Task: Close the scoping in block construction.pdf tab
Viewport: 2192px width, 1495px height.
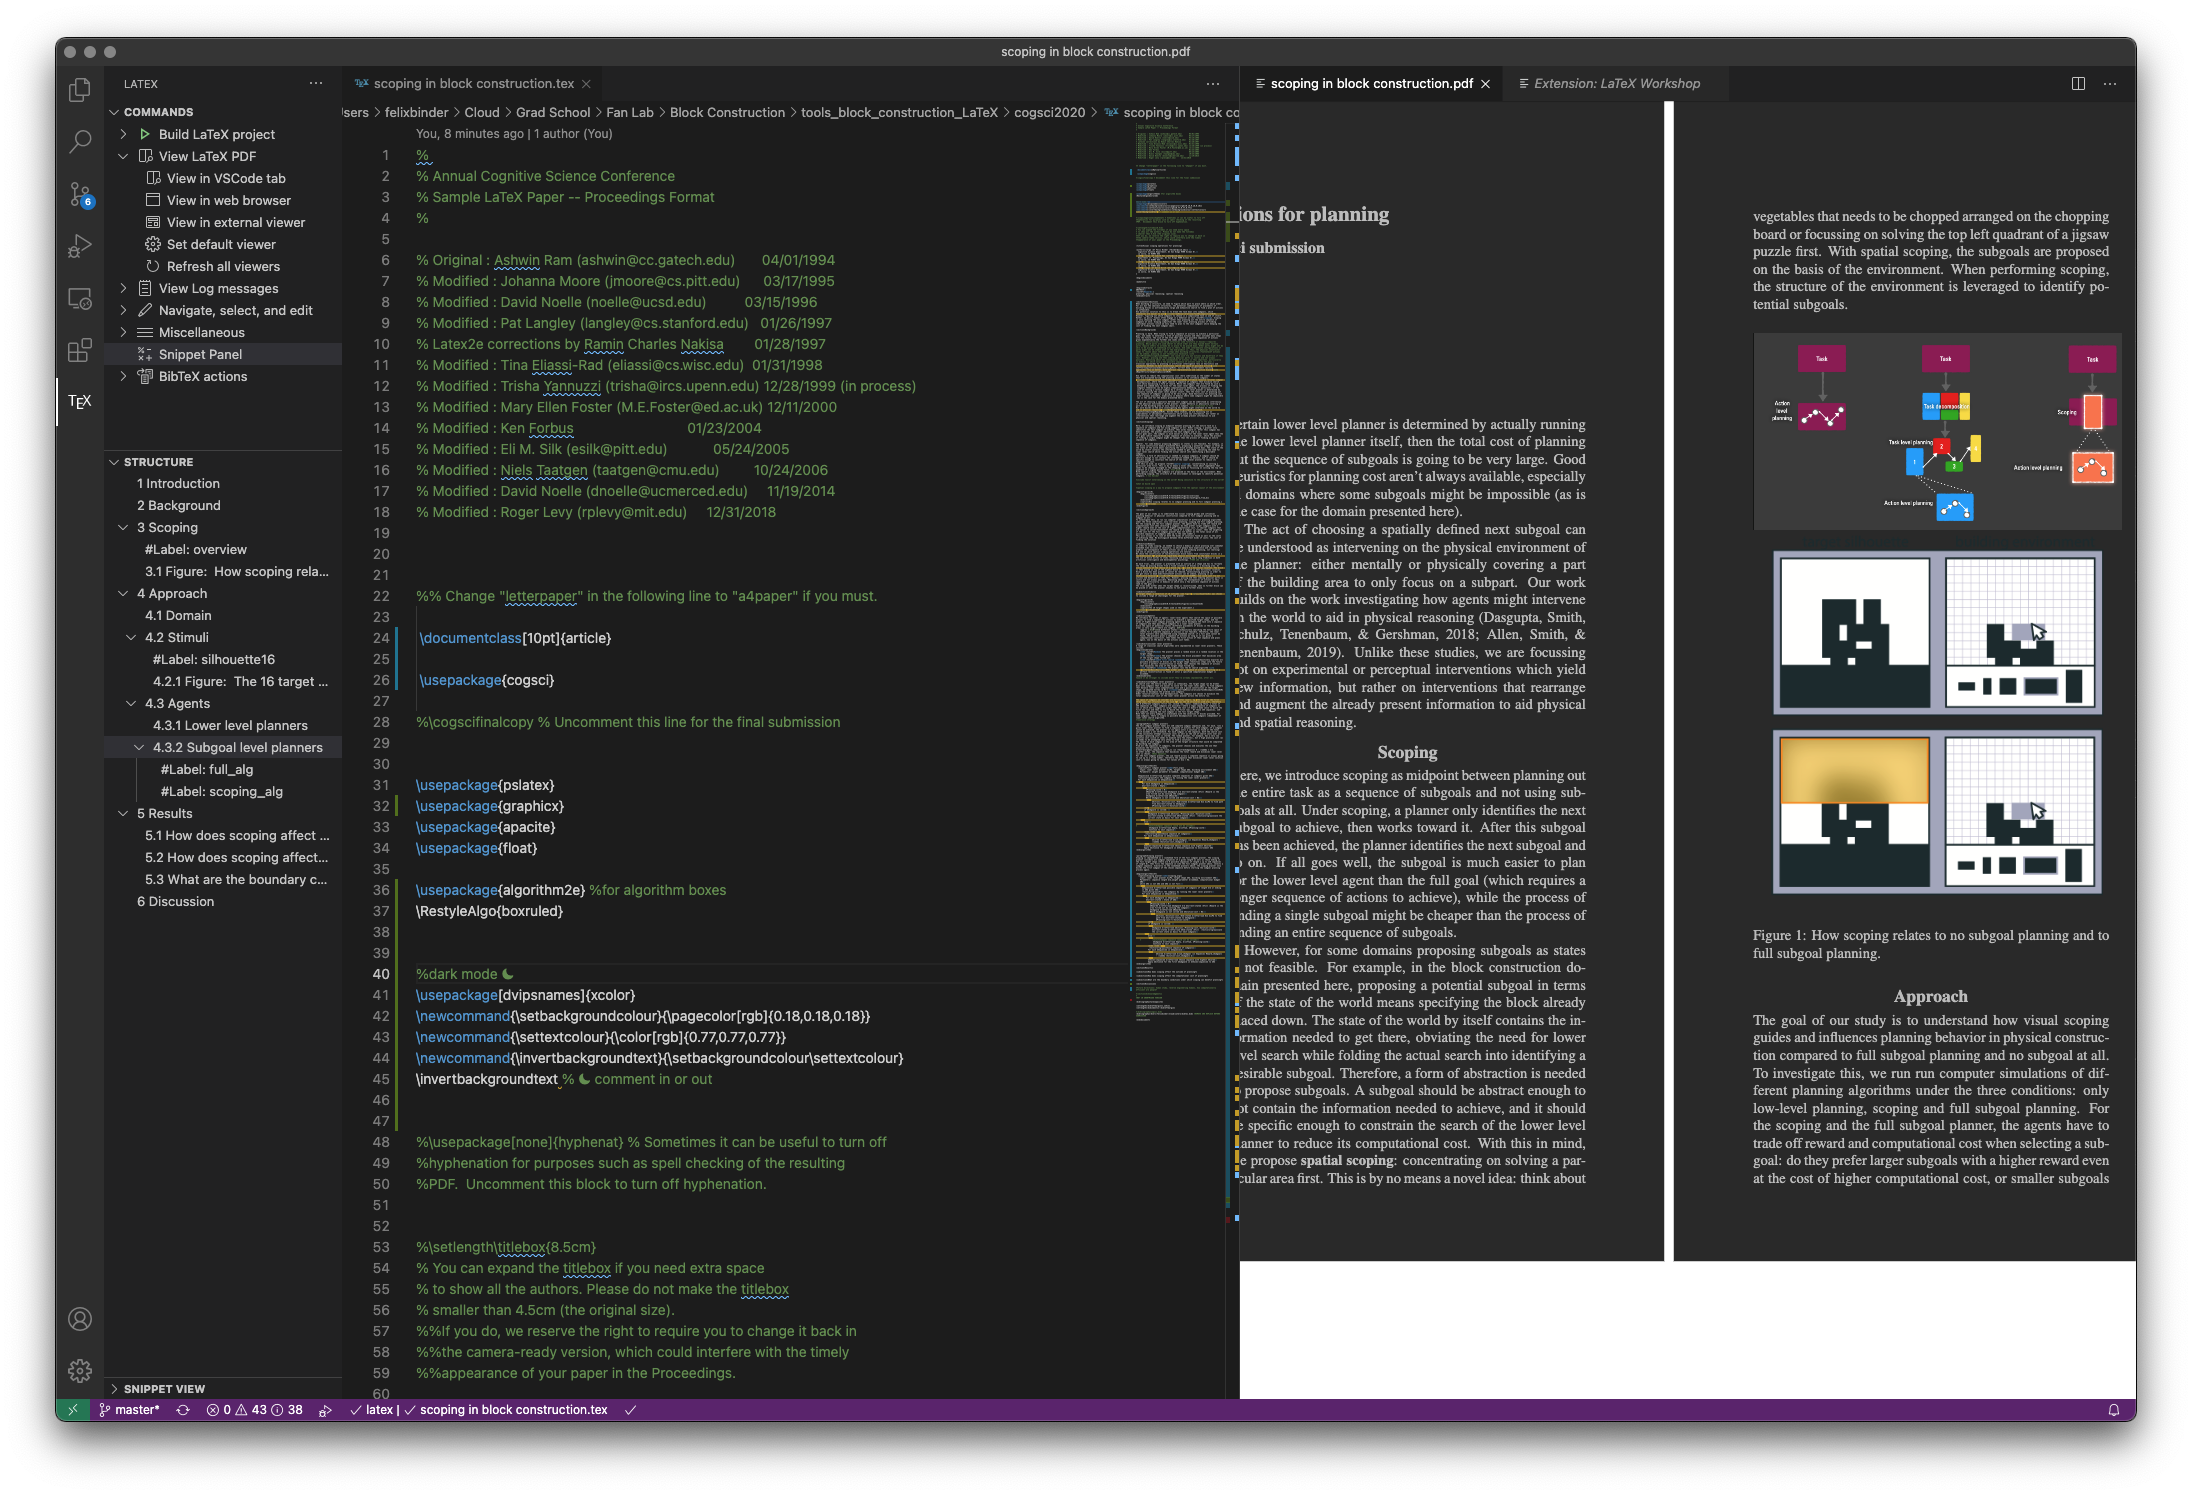Action: coord(1486,84)
